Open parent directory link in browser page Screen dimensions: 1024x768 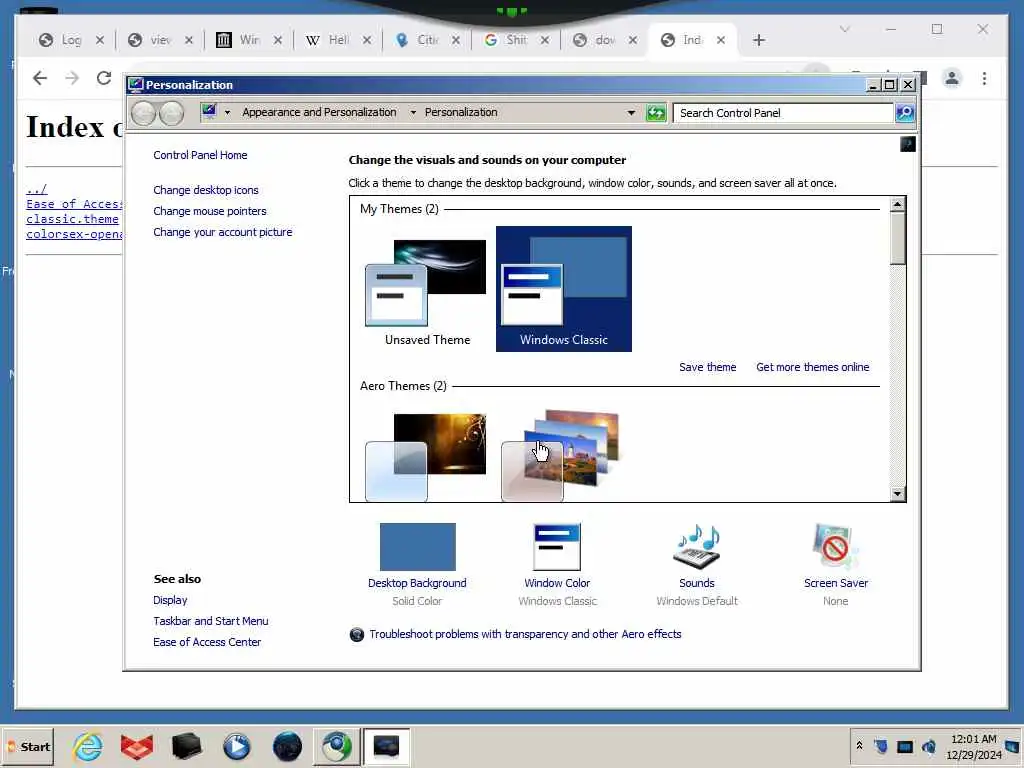[x=37, y=189]
